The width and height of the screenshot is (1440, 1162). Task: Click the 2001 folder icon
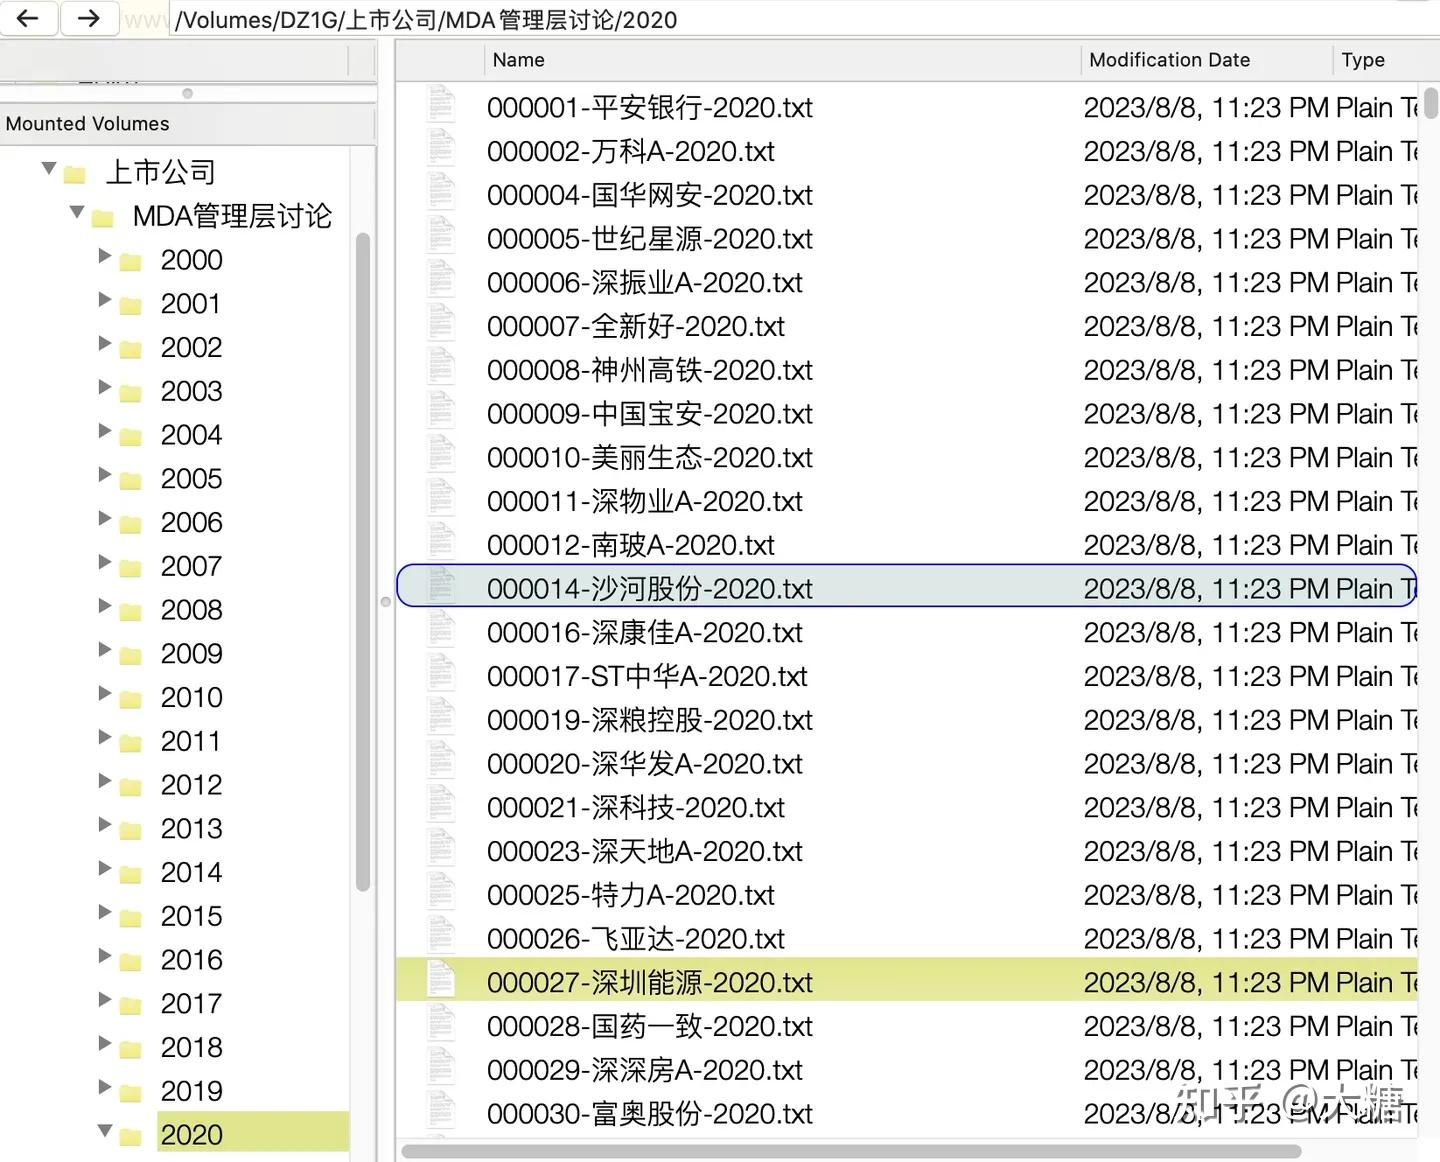(x=130, y=306)
